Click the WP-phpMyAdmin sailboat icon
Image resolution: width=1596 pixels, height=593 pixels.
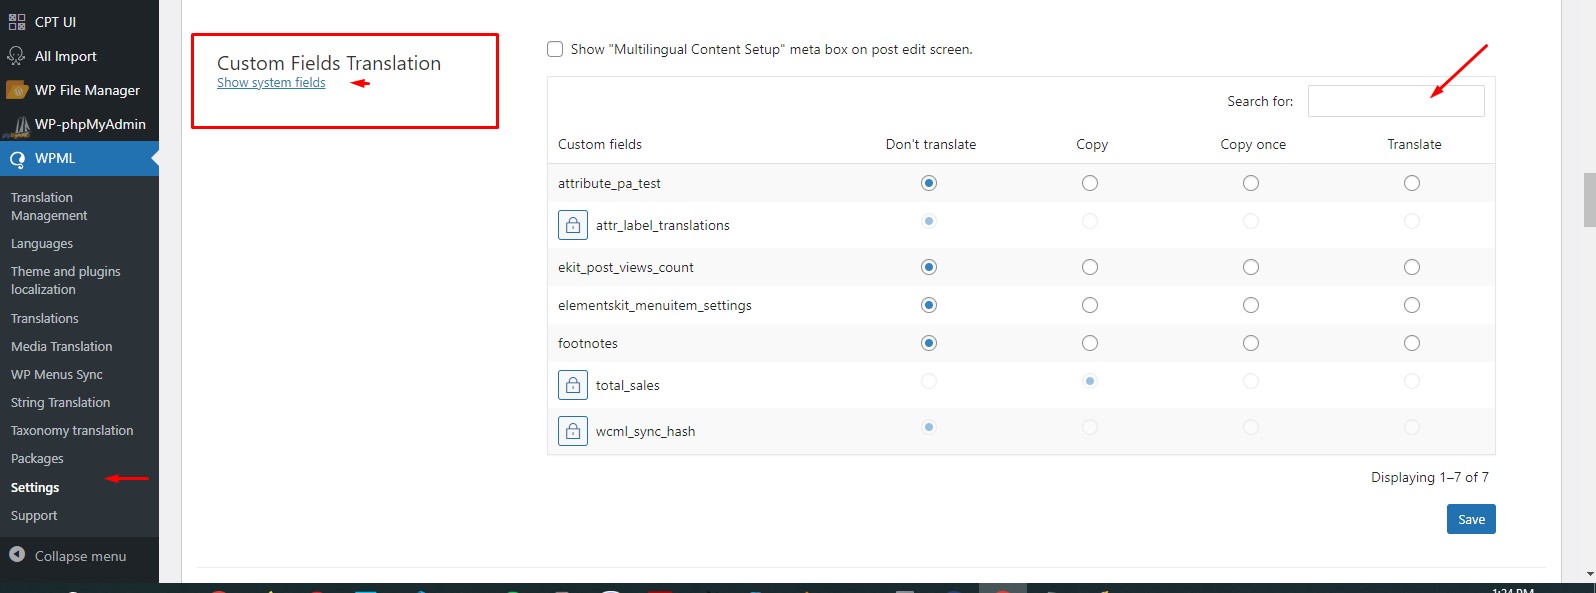pyautogui.click(x=17, y=125)
